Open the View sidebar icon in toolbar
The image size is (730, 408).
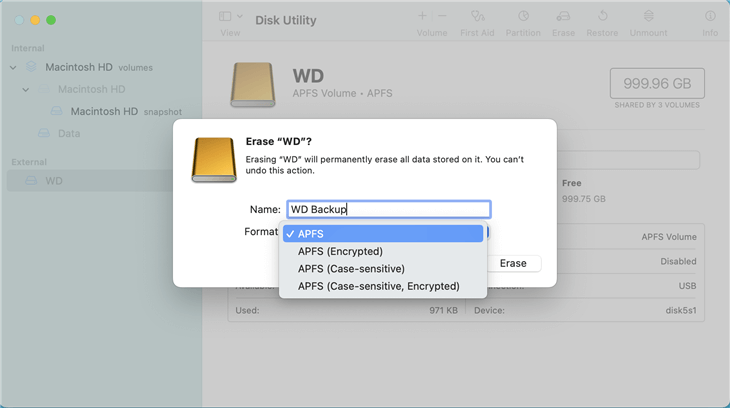point(225,16)
